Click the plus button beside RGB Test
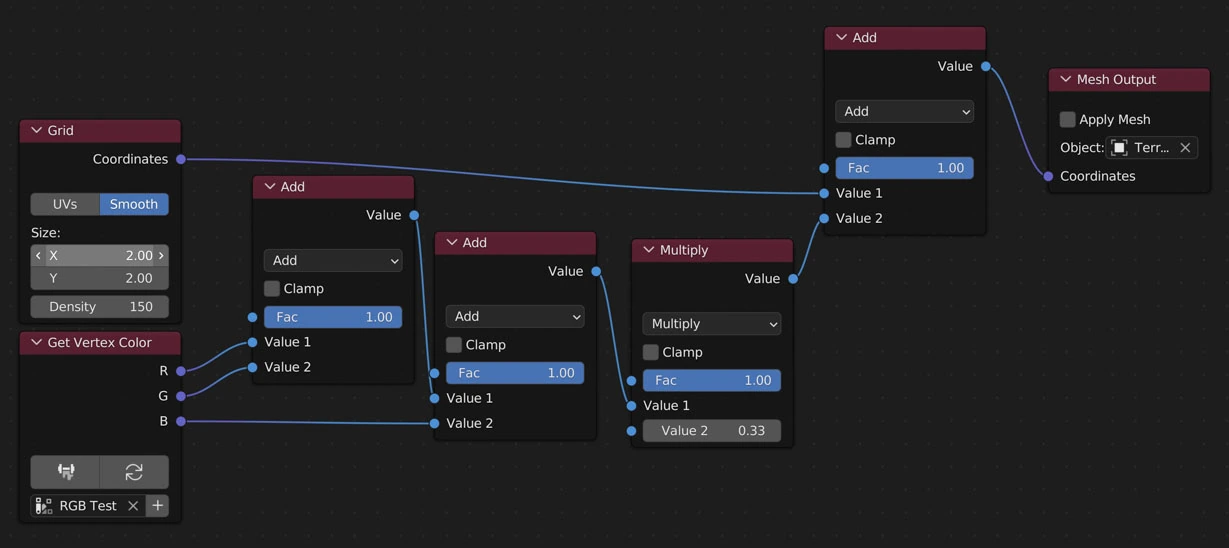This screenshot has width=1229, height=548. coord(157,506)
